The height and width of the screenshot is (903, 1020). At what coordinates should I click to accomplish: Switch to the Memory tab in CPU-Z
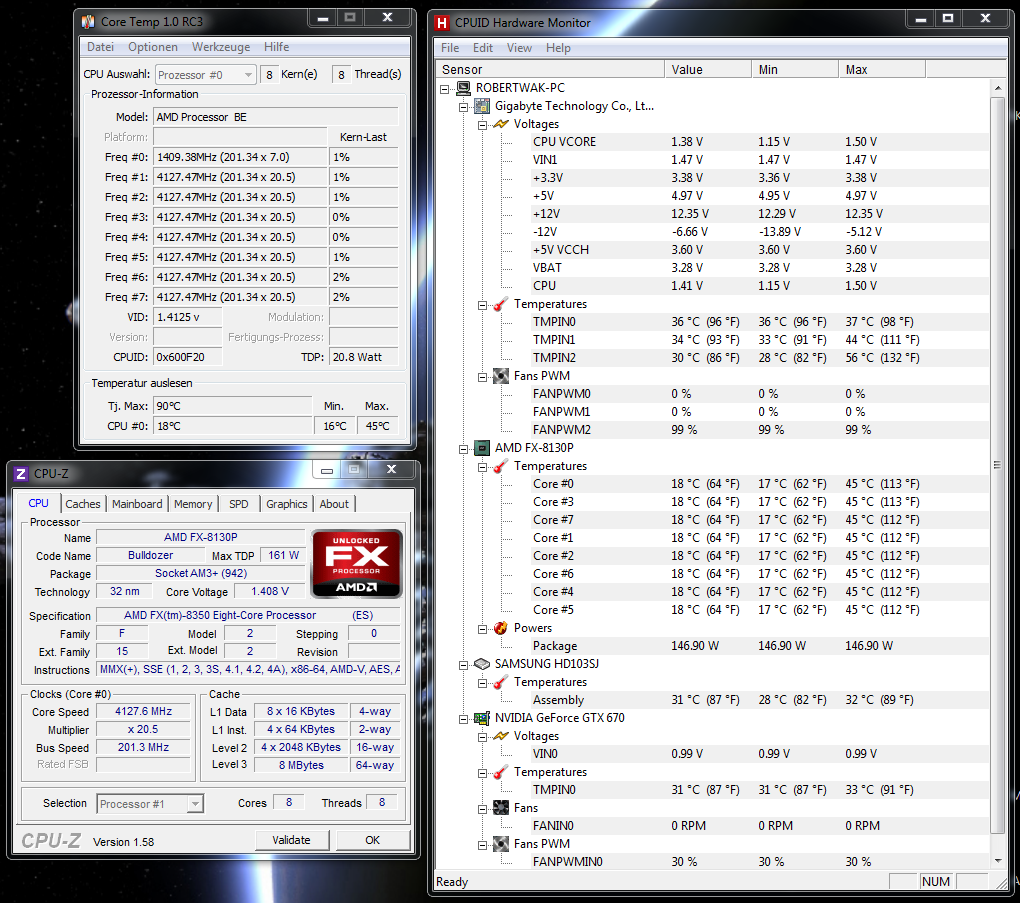click(x=193, y=504)
